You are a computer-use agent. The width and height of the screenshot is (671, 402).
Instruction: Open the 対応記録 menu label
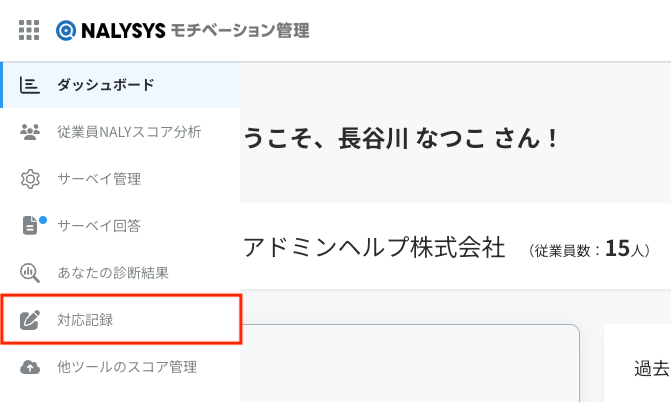(x=85, y=320)
